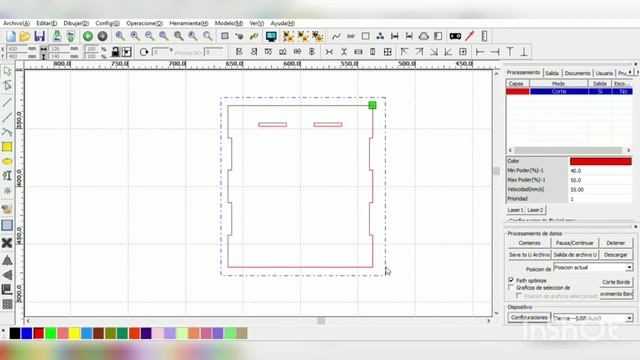Switch to the Salida tab
Image resolution: width=640 pixels, height=360 pixels.
[x=552, y=73]
